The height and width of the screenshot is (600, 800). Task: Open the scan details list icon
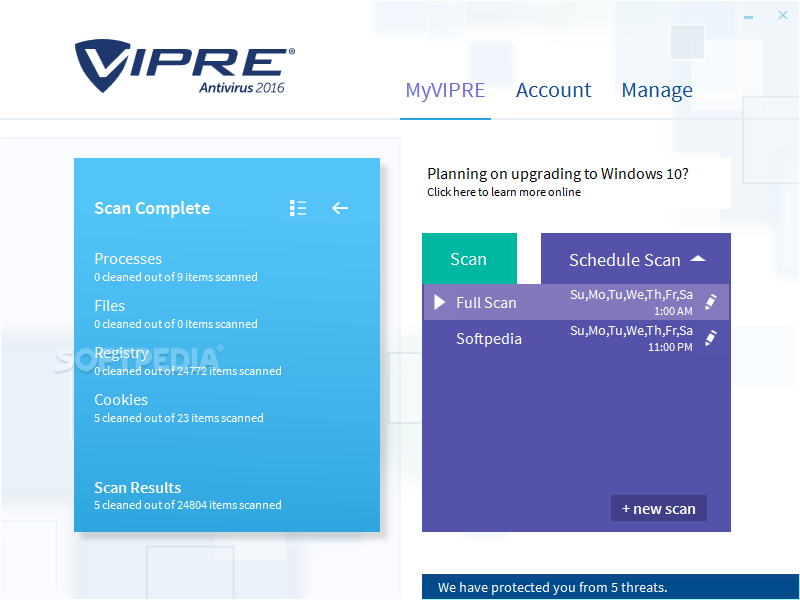(298, 208)
